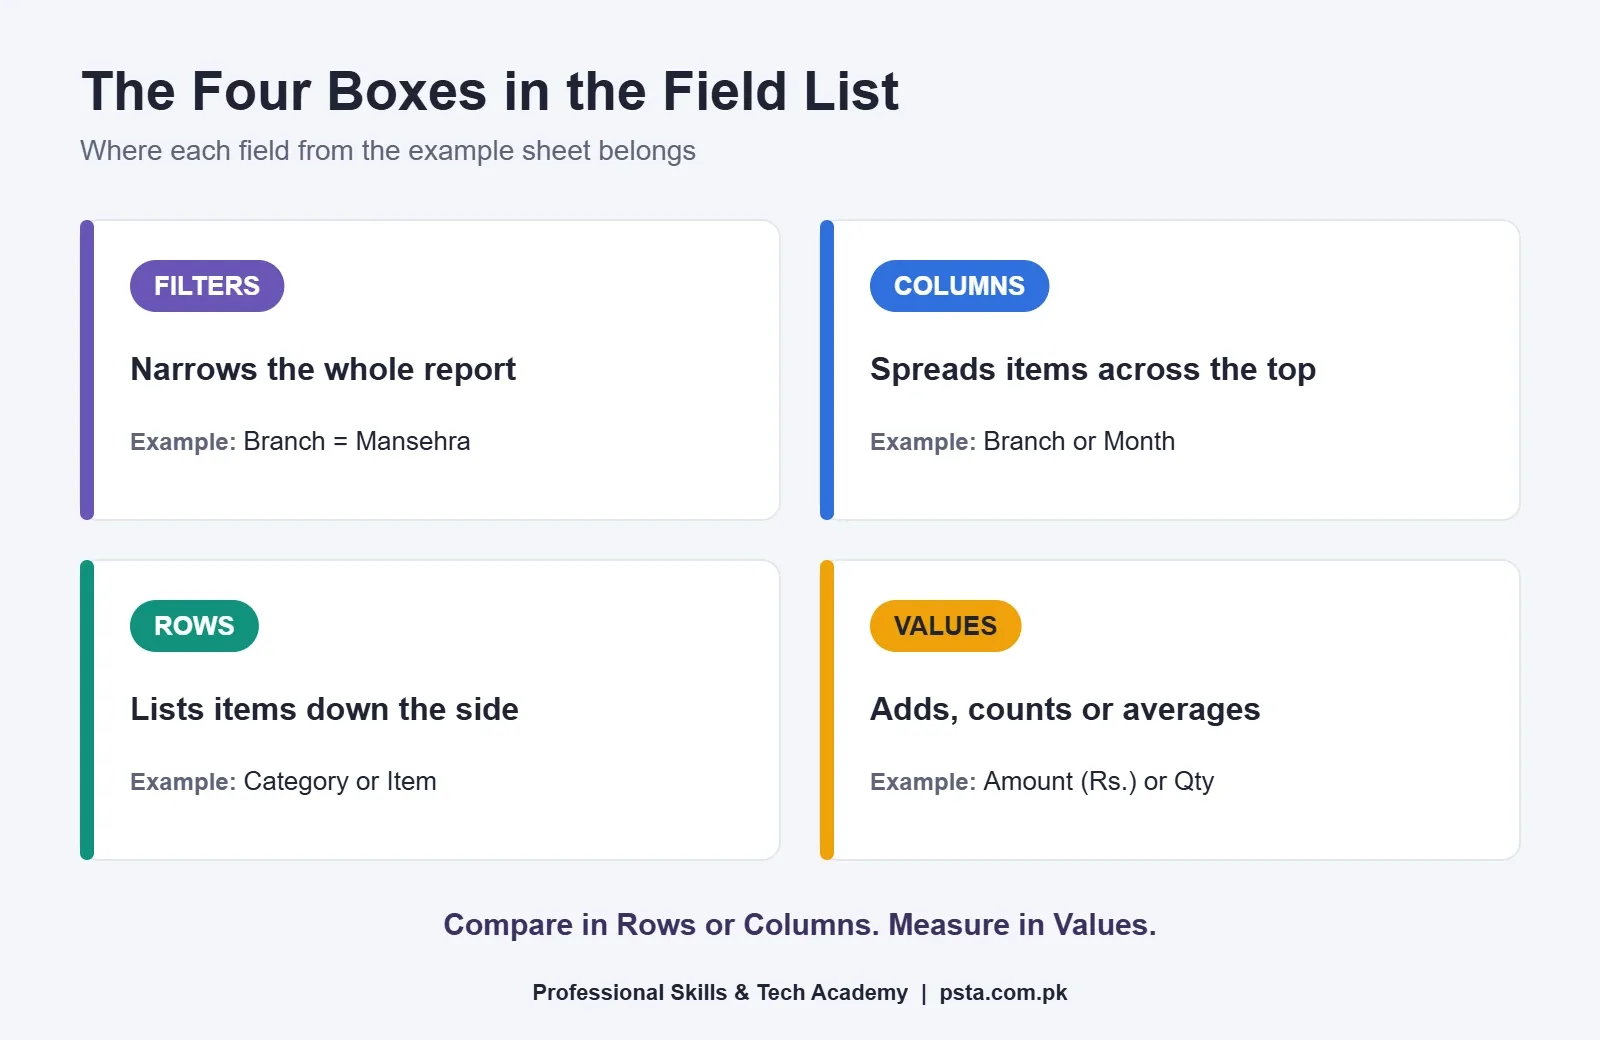
Task: Select the green accent bar on Rows card
Action: 87,710
